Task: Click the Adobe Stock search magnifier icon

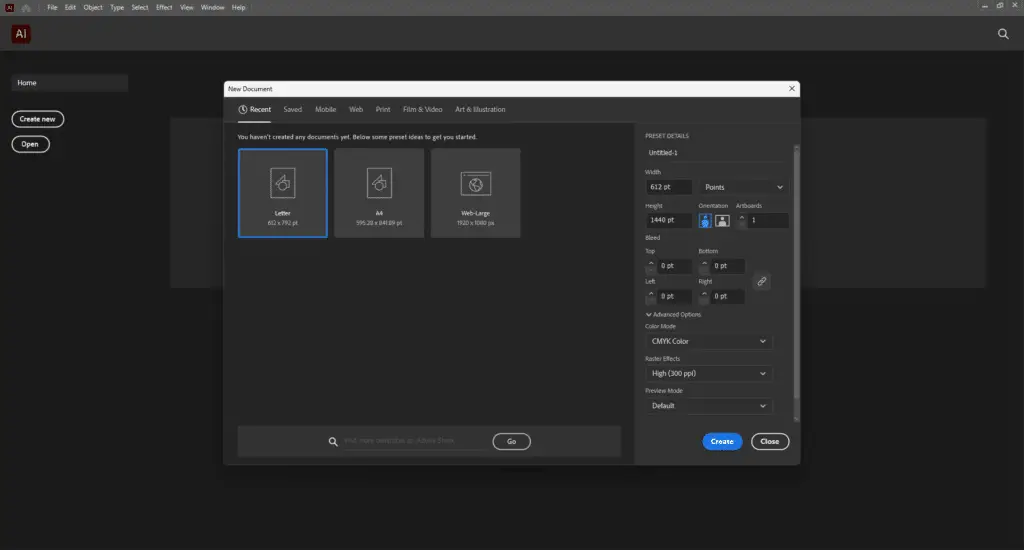Action: click(333, 442)
